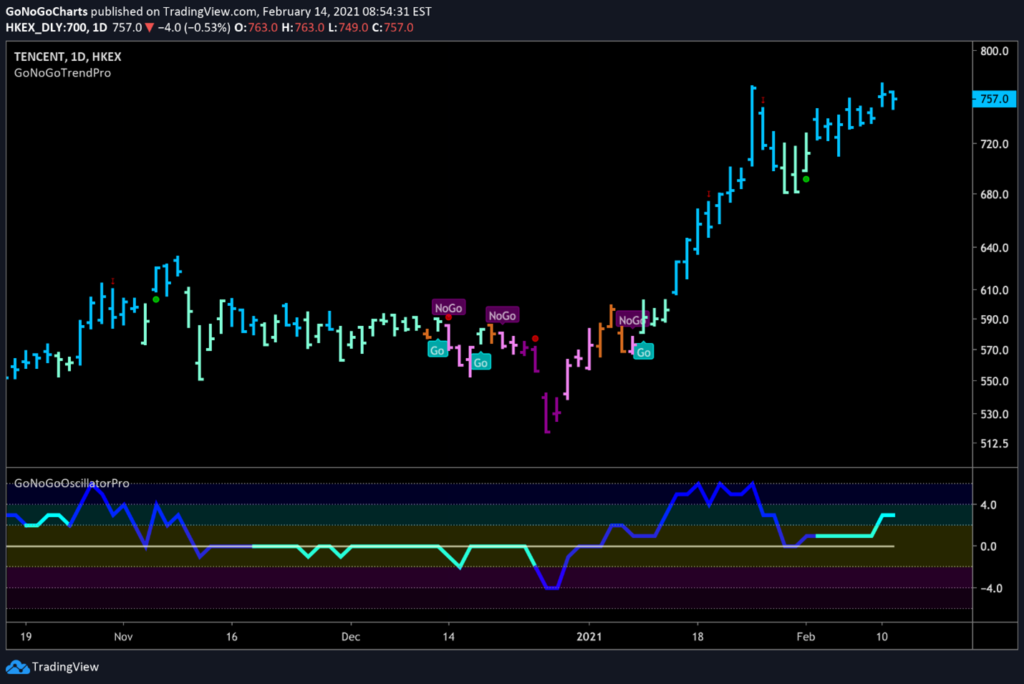
Task: Click the partially covered NoGo label in early January
Action: pyautogui.click(x=630, y=320)
